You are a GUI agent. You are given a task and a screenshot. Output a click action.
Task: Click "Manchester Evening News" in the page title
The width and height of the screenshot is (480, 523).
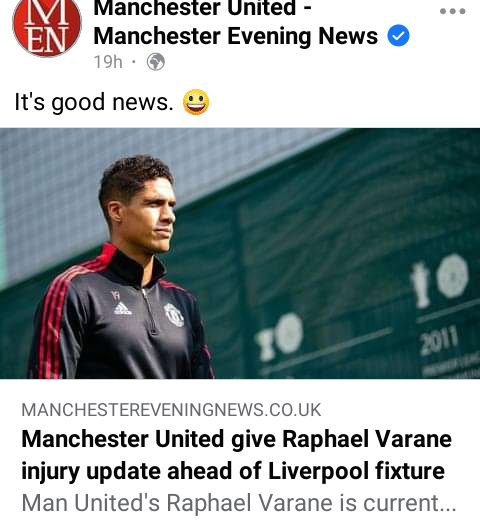coord(235,36)
